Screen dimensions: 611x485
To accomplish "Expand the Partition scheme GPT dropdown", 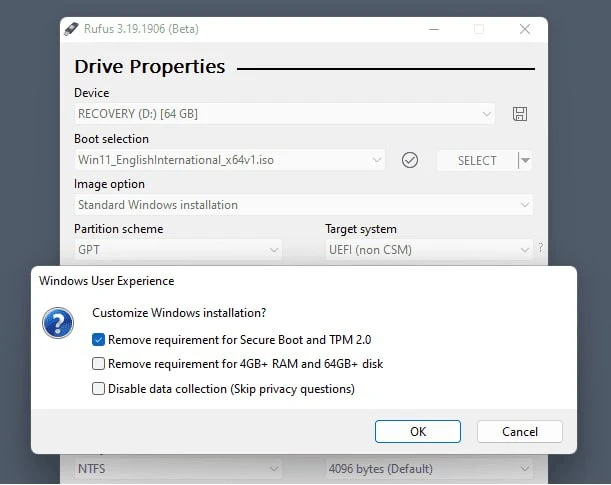I will [x=178, y=250].
